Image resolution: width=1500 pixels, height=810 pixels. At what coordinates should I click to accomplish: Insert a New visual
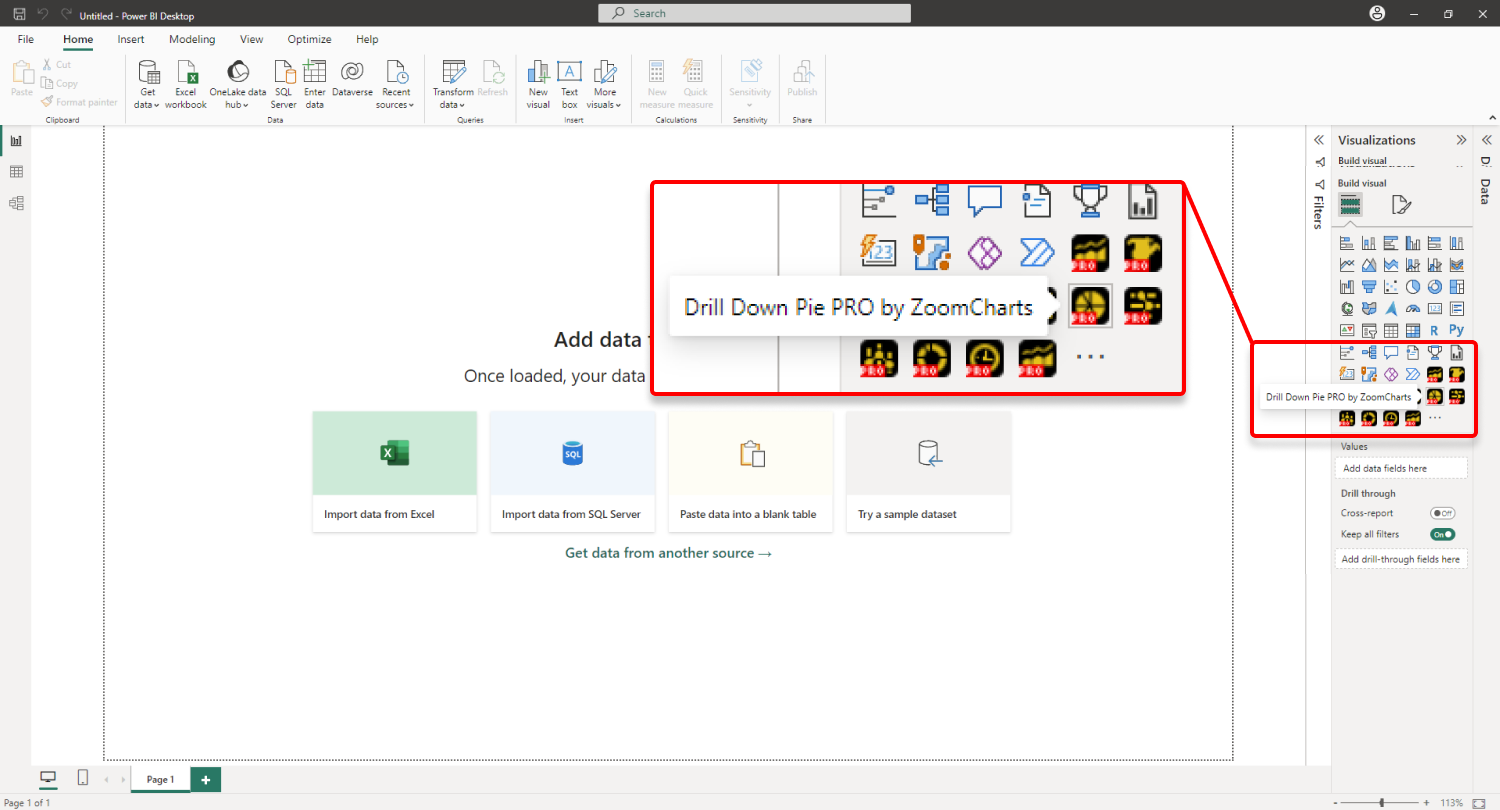coord(538,84)
